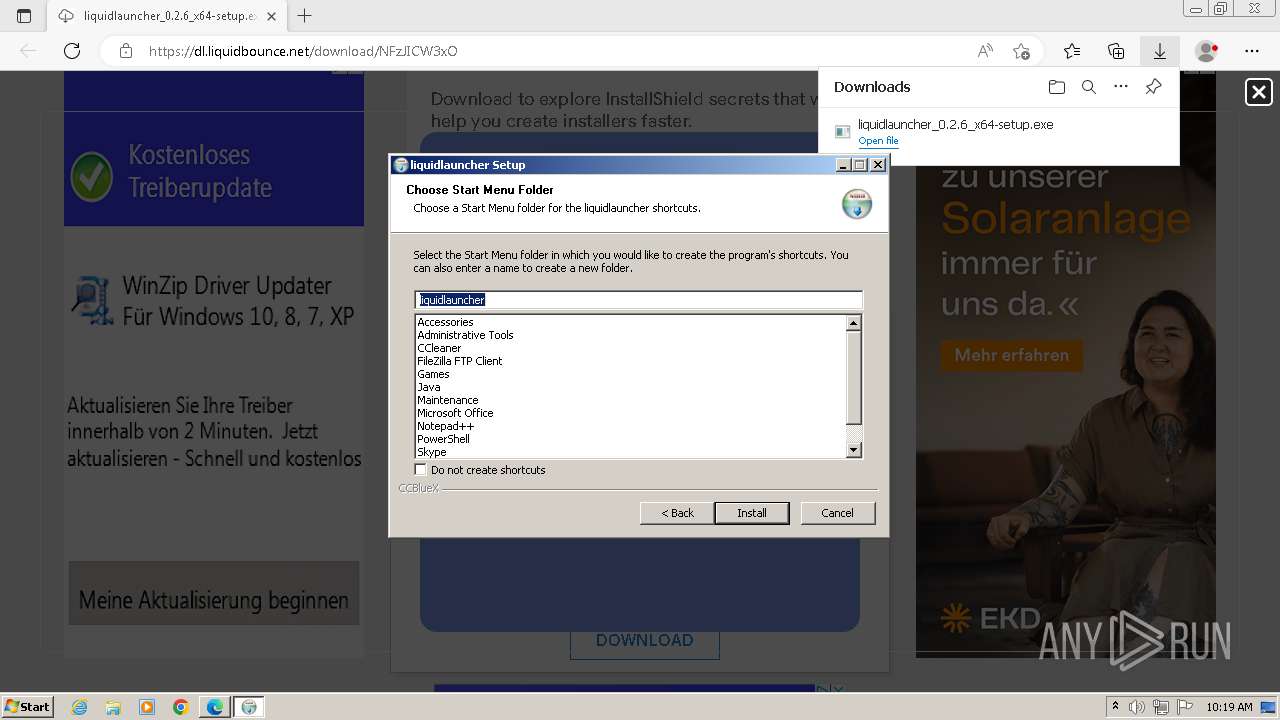The width and height of the screenshot is (1280, 720).
Task: Open Action Center flag icon
Action: [x=1184, y=707]
